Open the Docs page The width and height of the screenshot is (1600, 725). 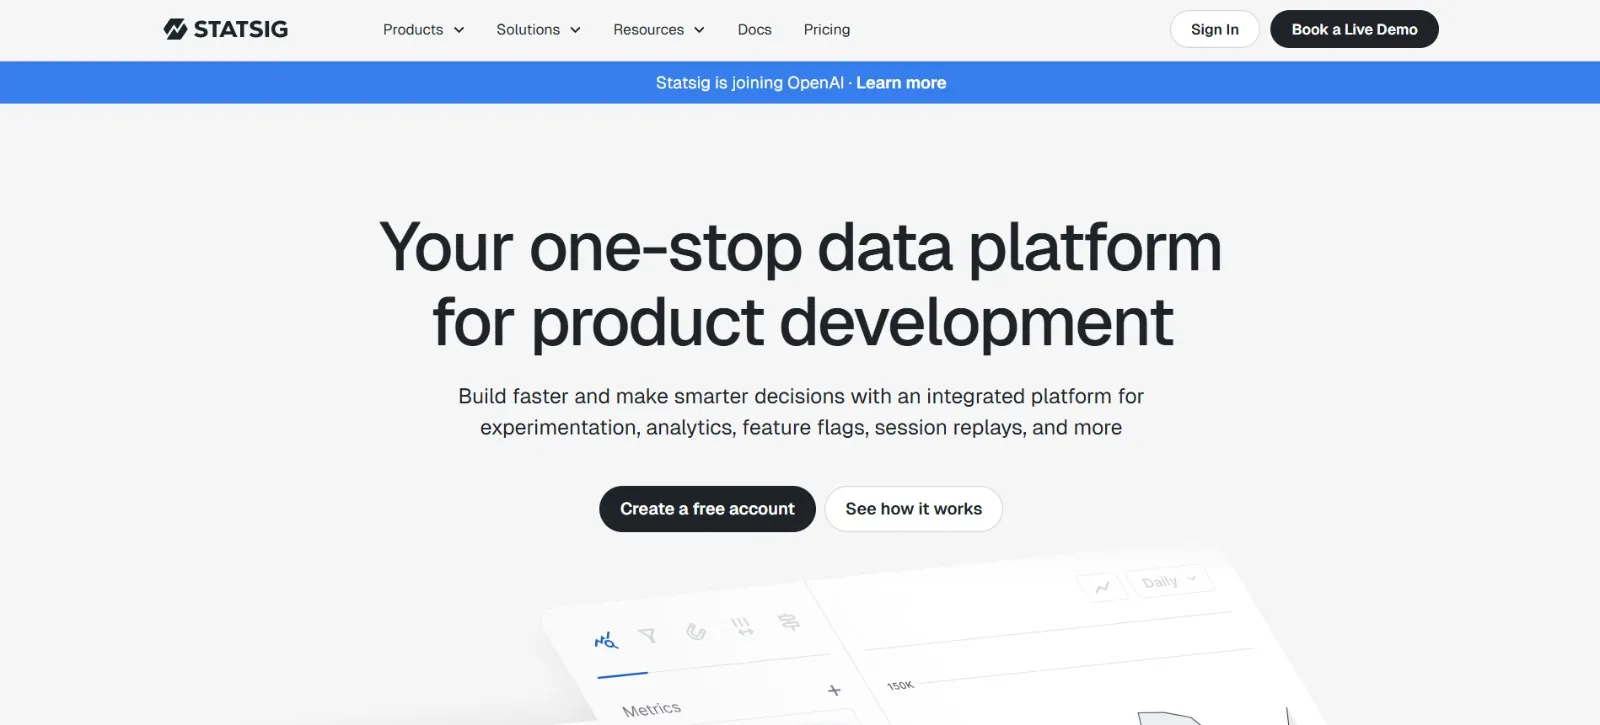[x=754, y=30]
